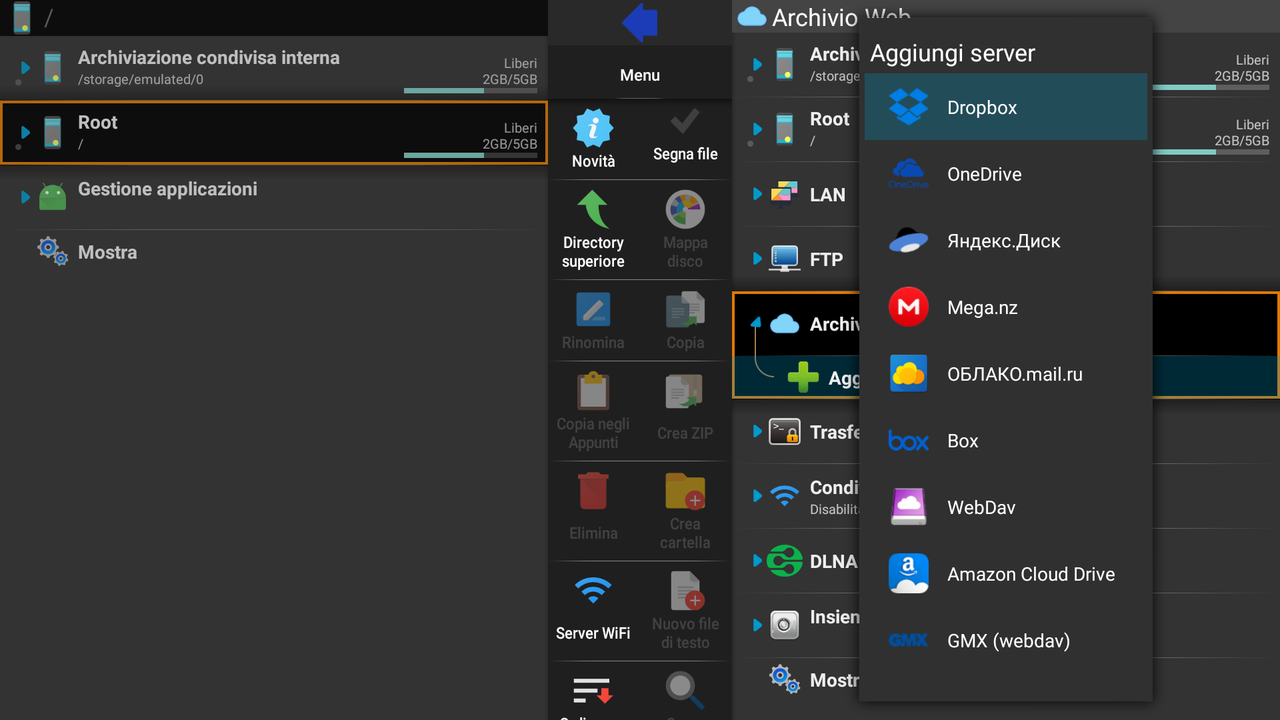Expand DLNA entry
This screenshot has height=720, width=1280.
(x=757, y=561)
